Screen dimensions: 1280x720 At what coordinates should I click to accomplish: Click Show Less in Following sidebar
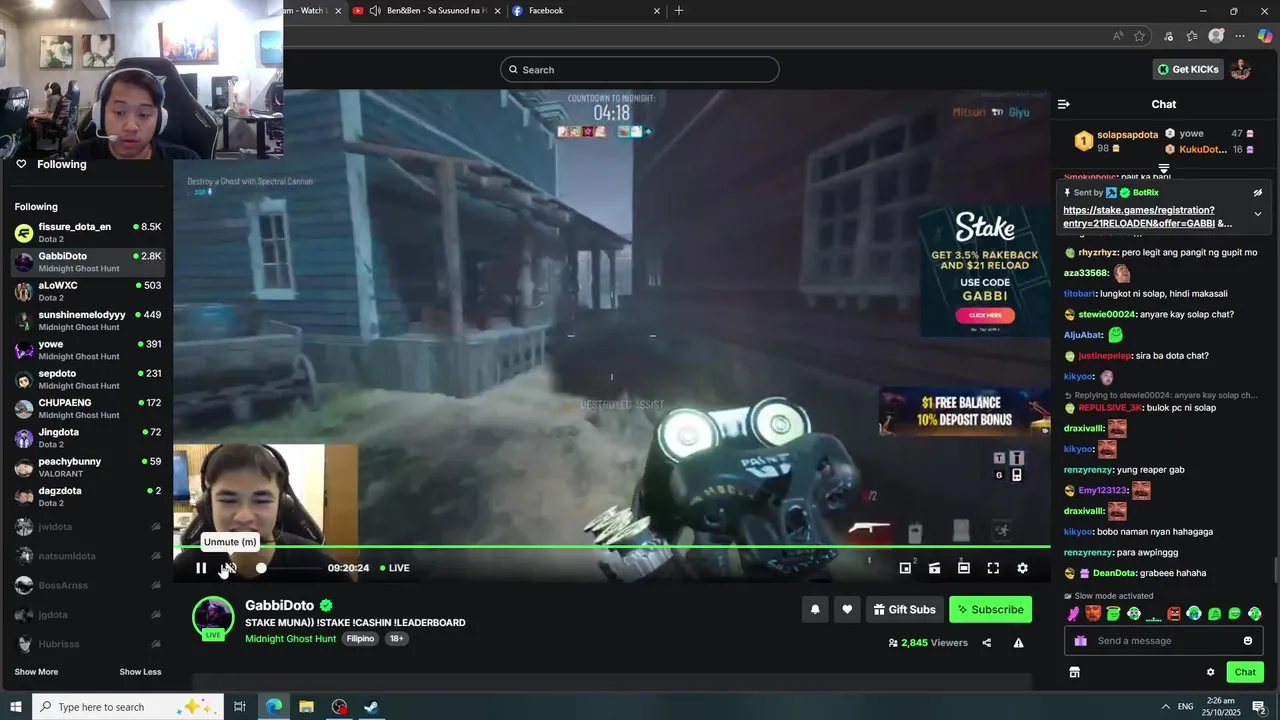(140, 672)
